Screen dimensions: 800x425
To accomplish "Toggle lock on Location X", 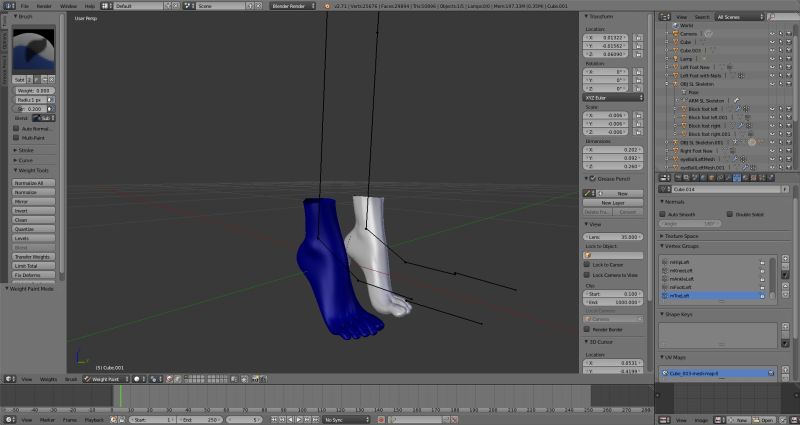I will pyautogui.click(x=637, y=38).
